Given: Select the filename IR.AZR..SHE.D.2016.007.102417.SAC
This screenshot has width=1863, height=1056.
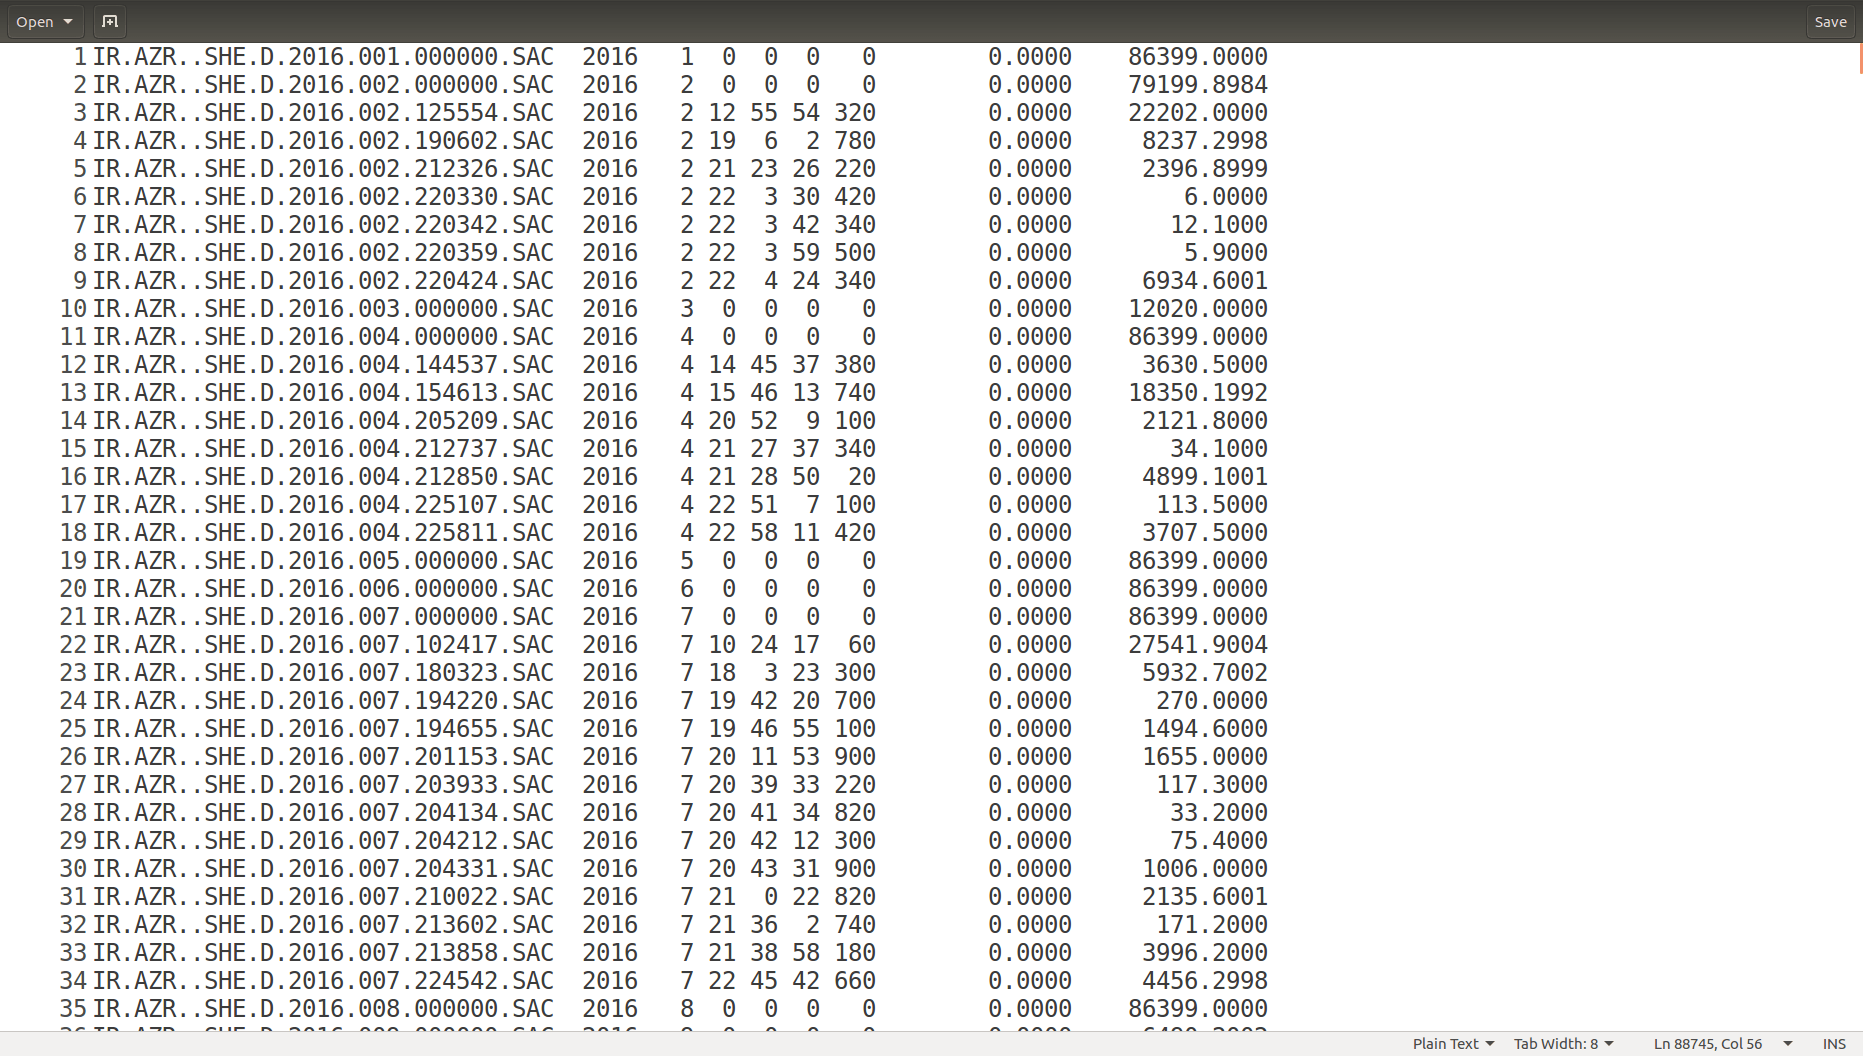Looking at the screenshot, I should (x=323, y=645).
